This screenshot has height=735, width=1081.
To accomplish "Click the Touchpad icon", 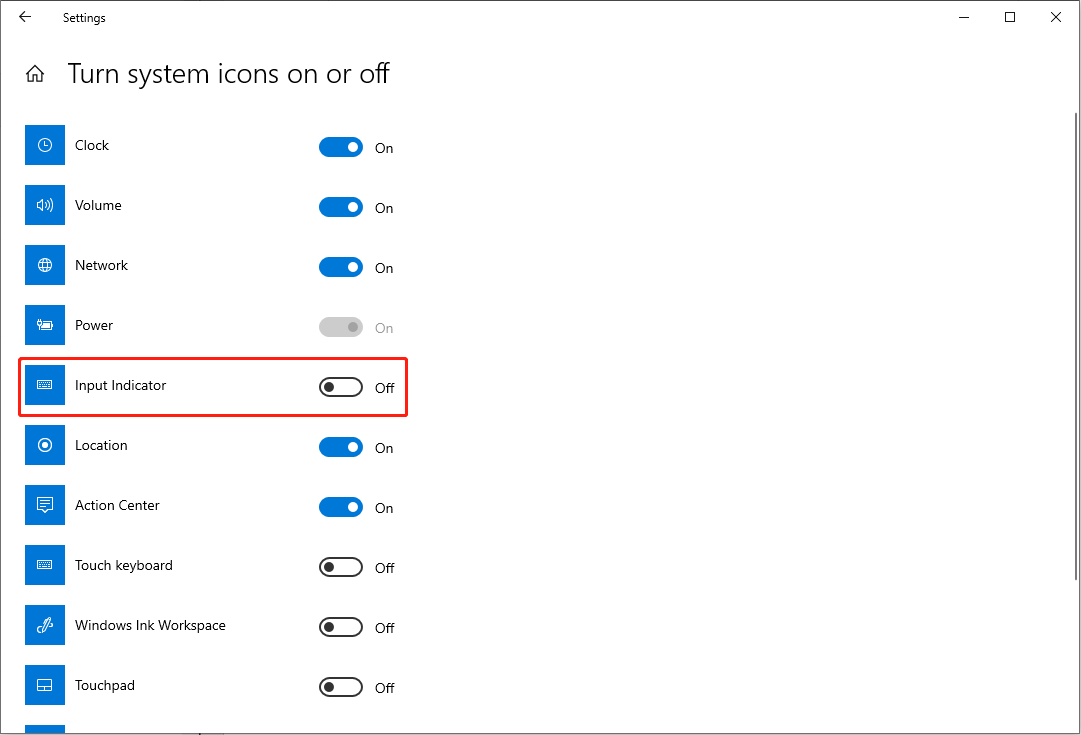I will click(x=44, y=685).
